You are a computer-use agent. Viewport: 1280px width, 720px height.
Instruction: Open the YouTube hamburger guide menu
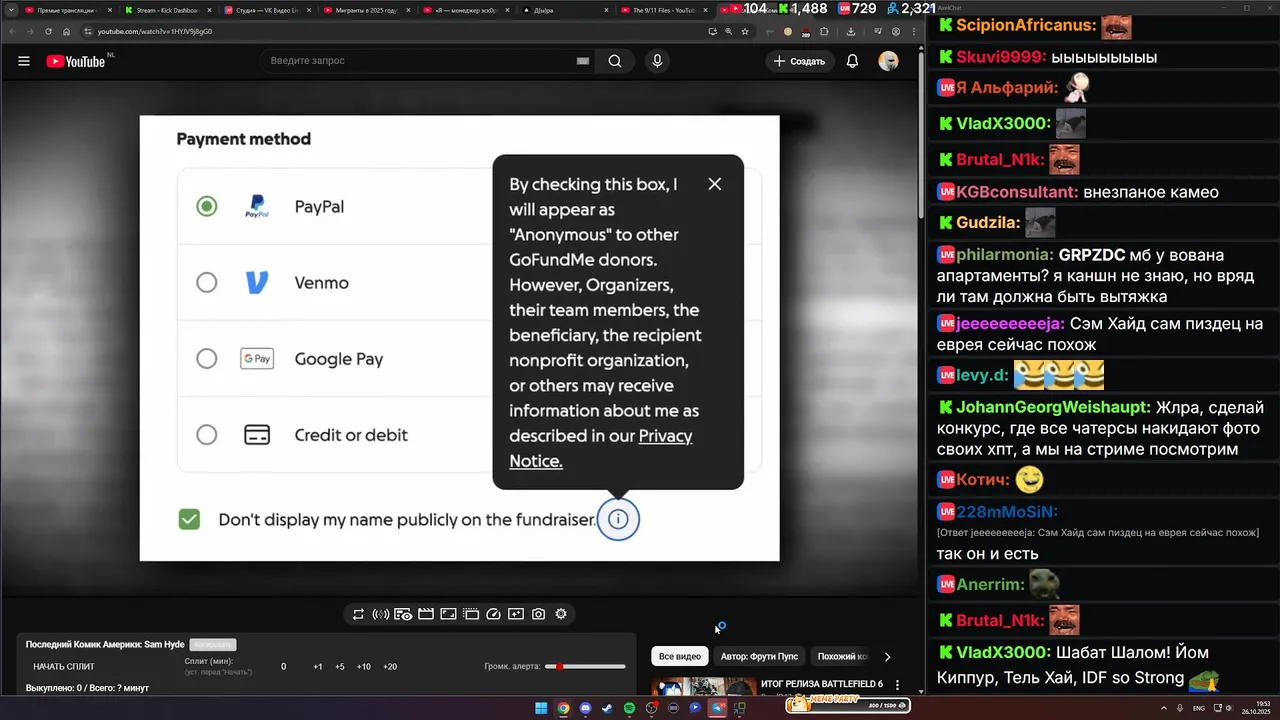pyautogui.click(x=23, y=61)
